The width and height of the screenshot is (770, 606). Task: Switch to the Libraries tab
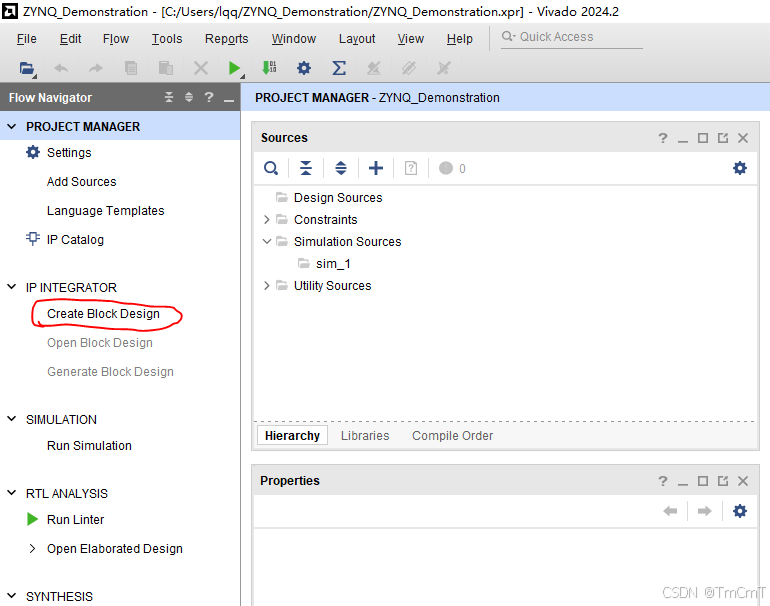(365, 436)
